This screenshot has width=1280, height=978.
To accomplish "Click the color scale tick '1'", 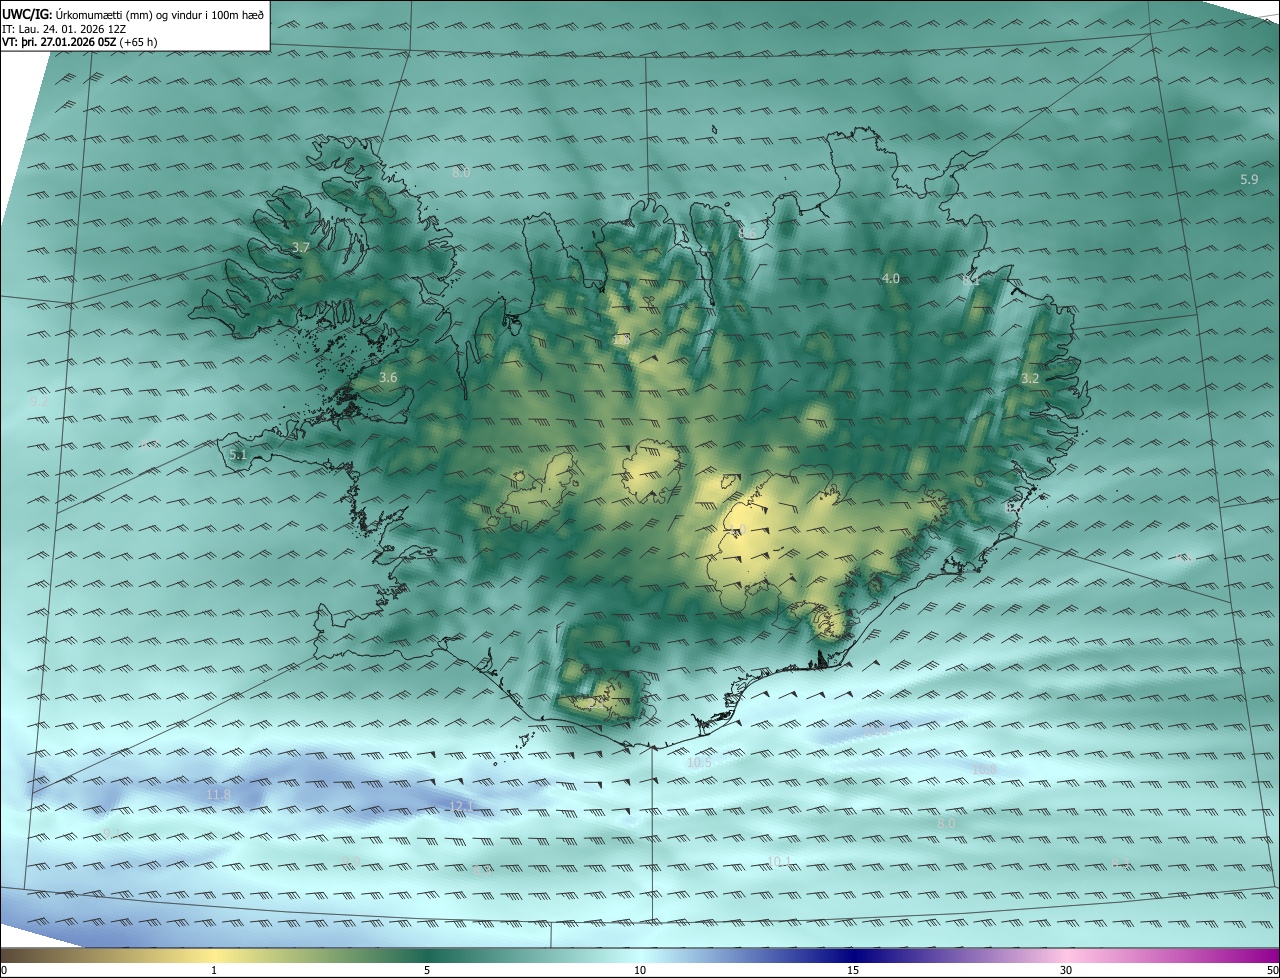I will 214,970.
